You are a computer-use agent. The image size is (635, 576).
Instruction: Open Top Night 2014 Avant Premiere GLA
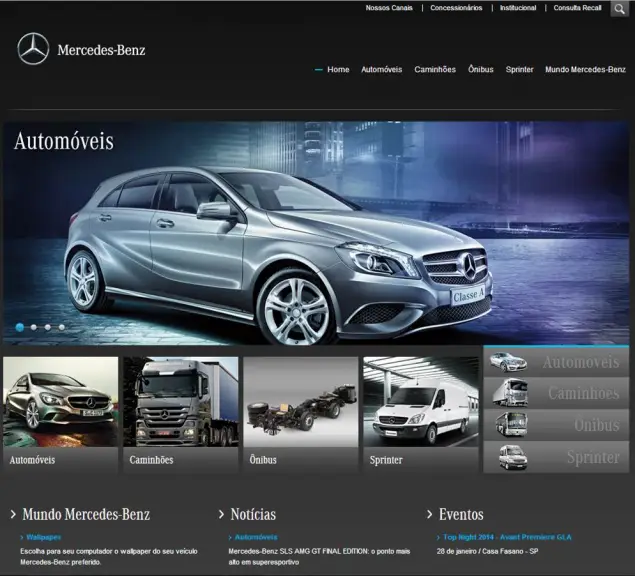507,537
